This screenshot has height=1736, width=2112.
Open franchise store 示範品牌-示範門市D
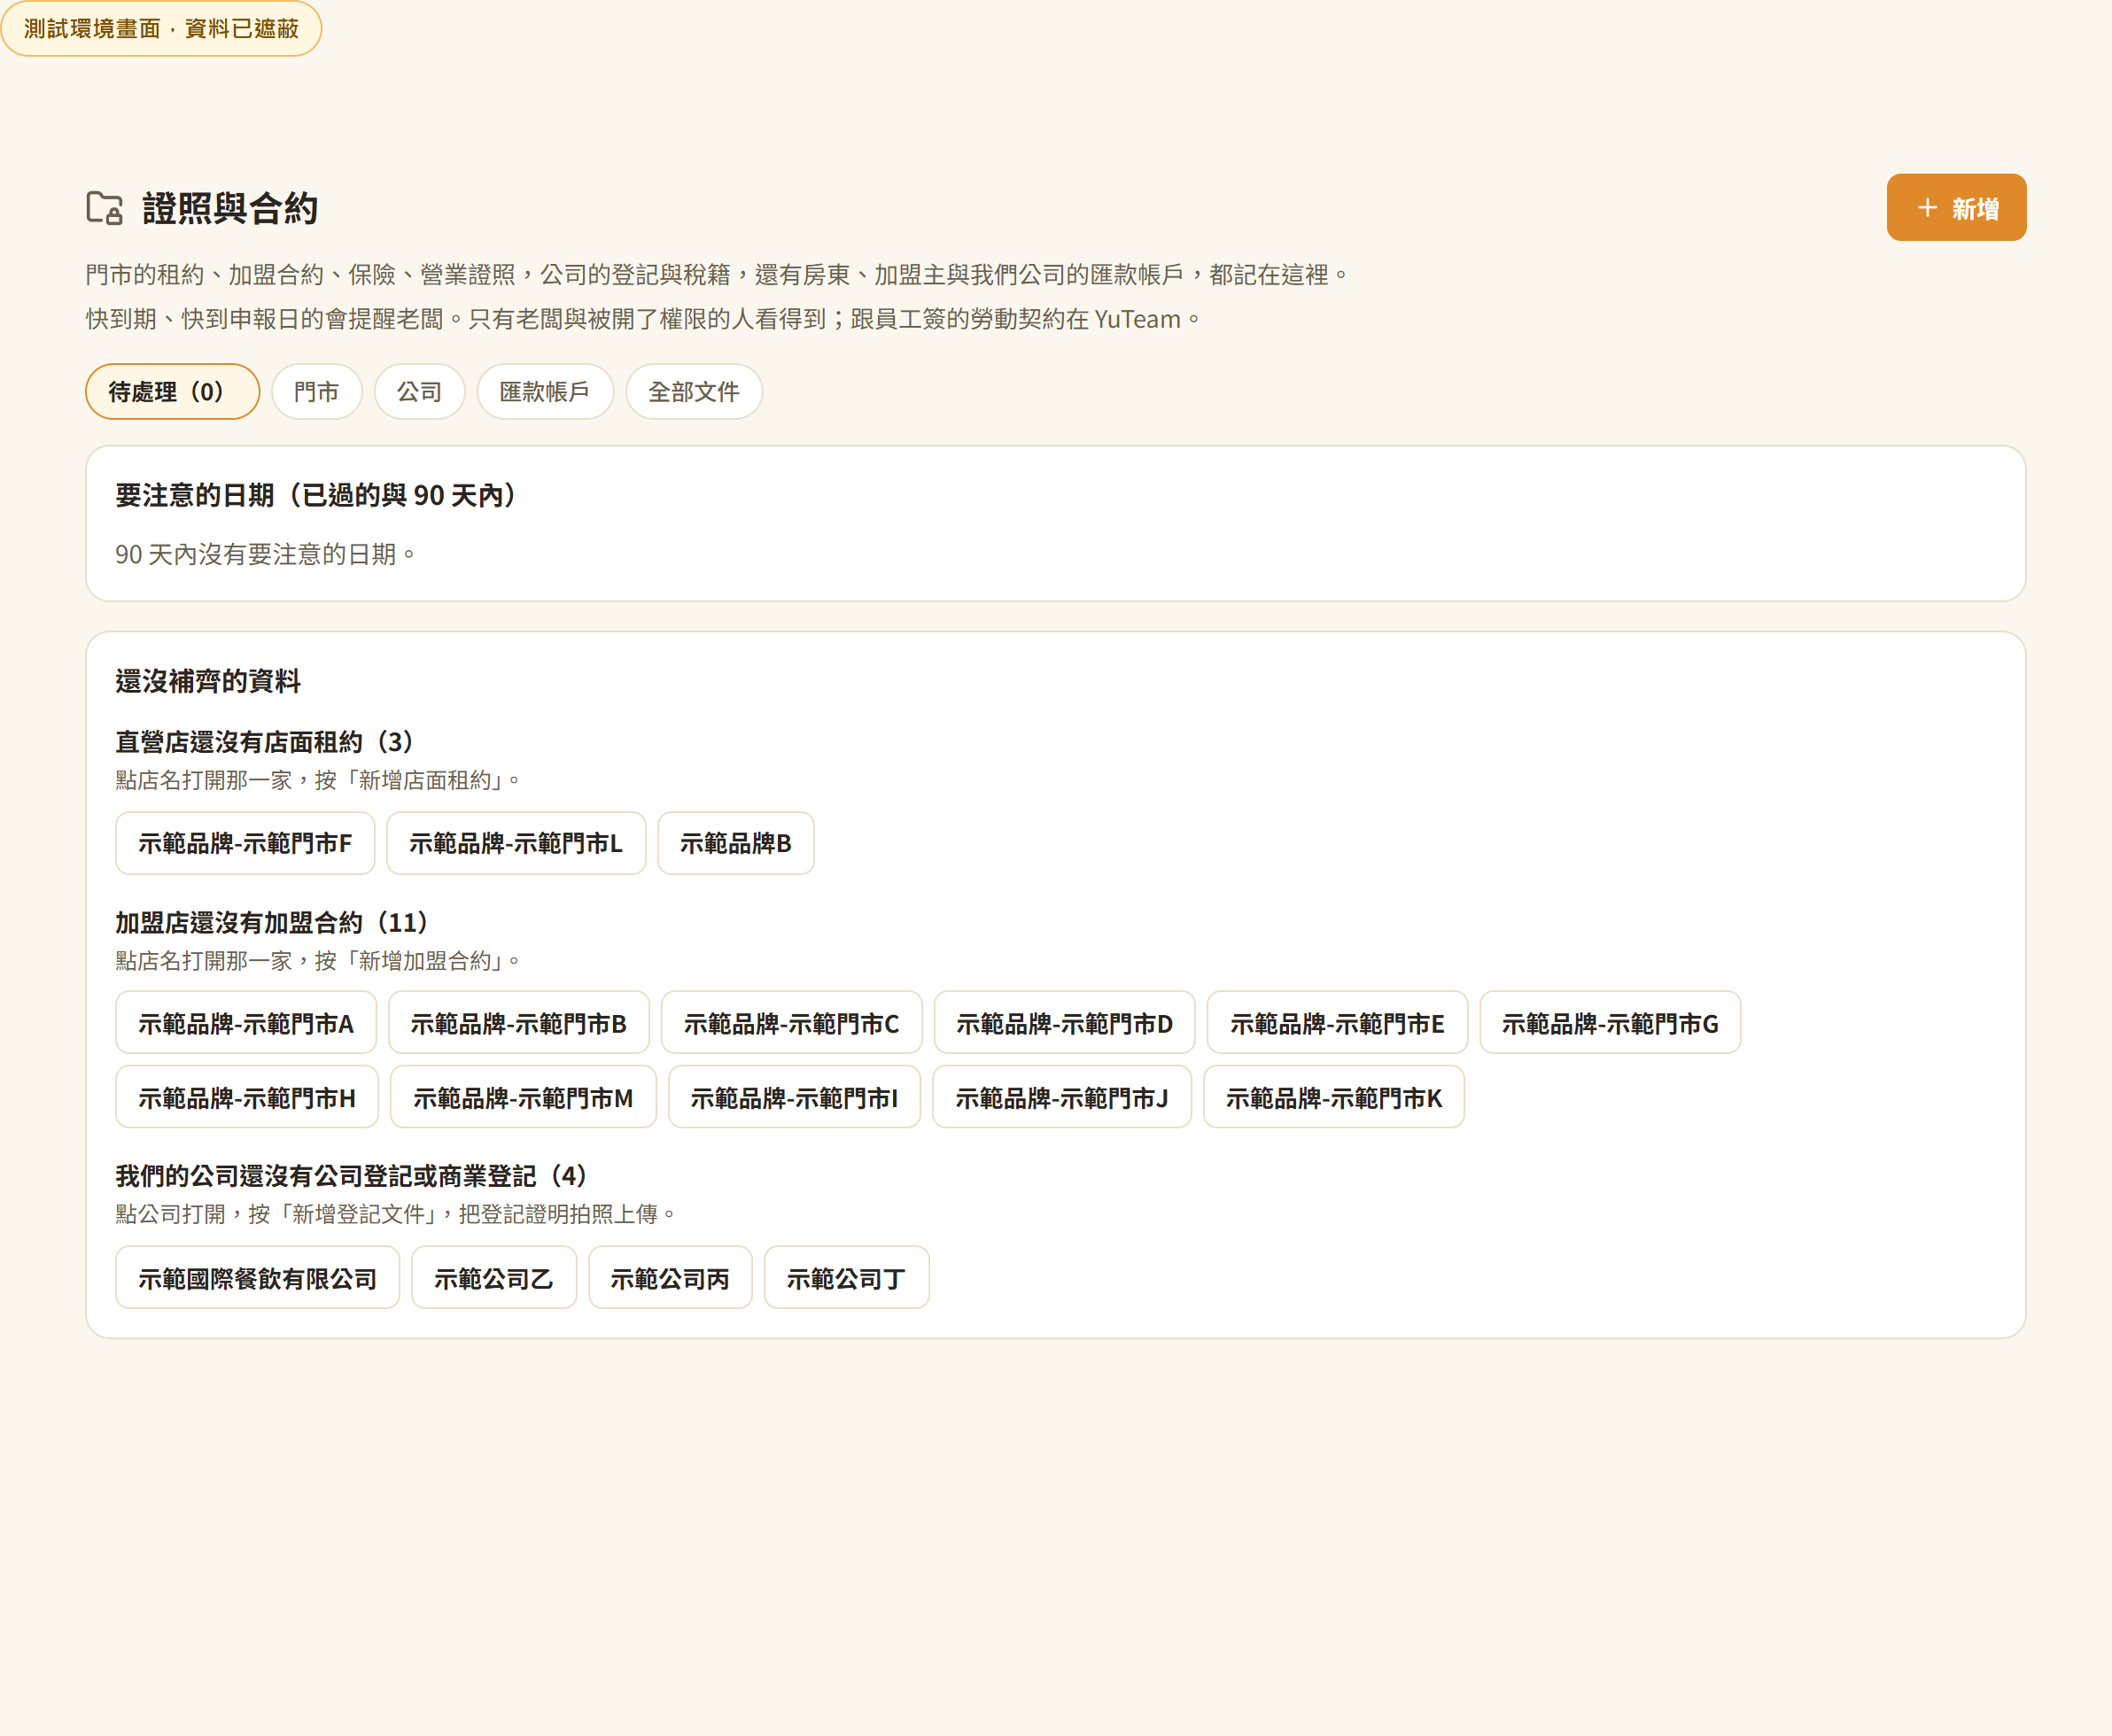1065,1023
